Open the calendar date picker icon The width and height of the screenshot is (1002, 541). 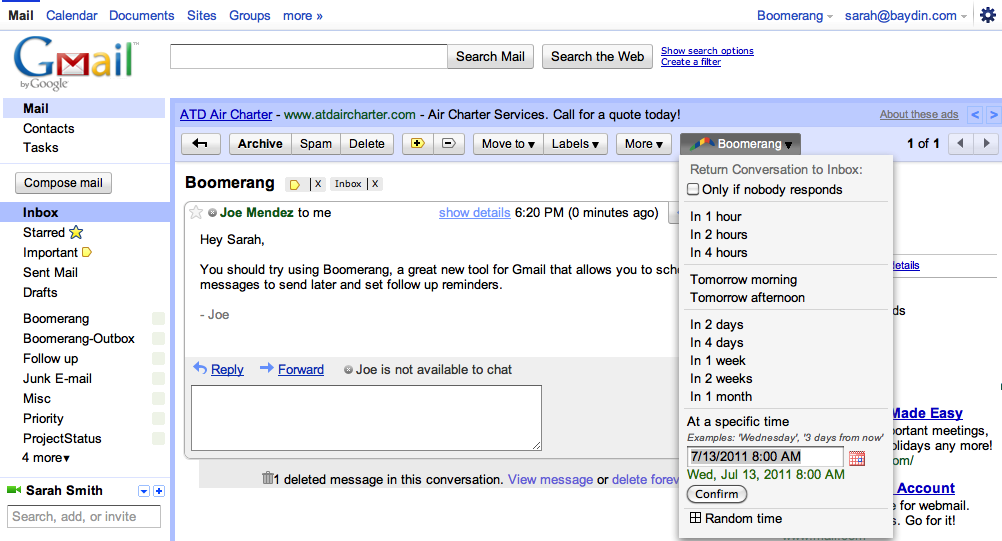point(857,457)
